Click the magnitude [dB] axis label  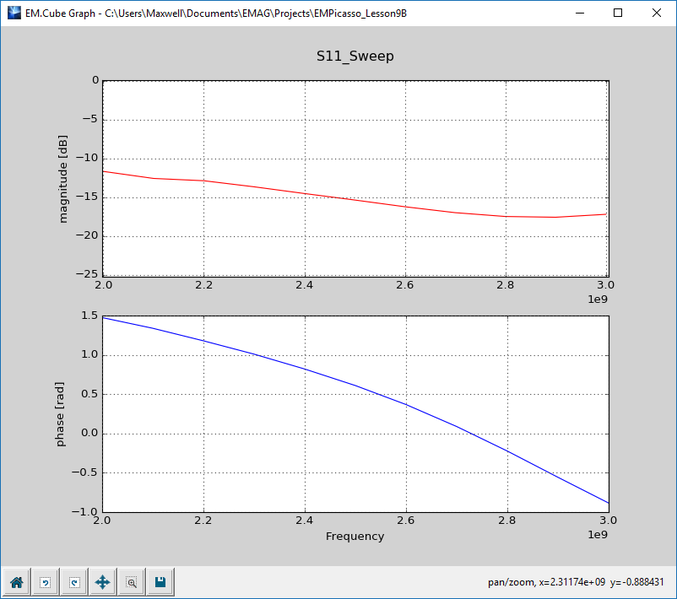tap(63, 179)
